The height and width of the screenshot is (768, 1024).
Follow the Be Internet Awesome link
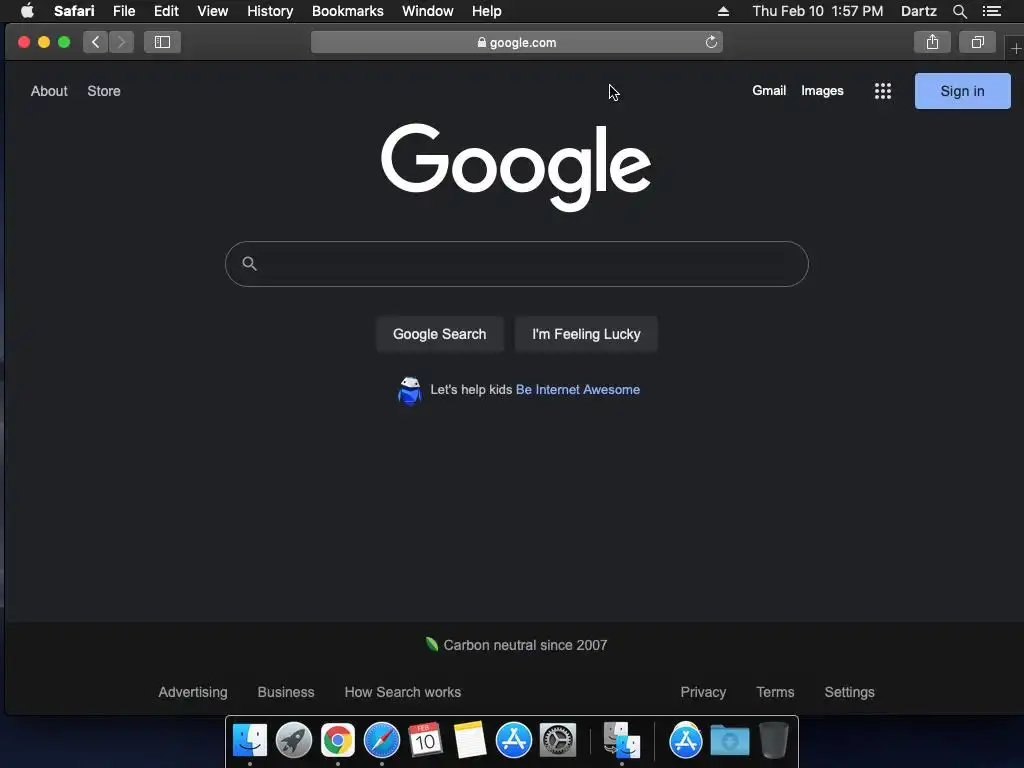pyautogui.click(x=578, y=389)
